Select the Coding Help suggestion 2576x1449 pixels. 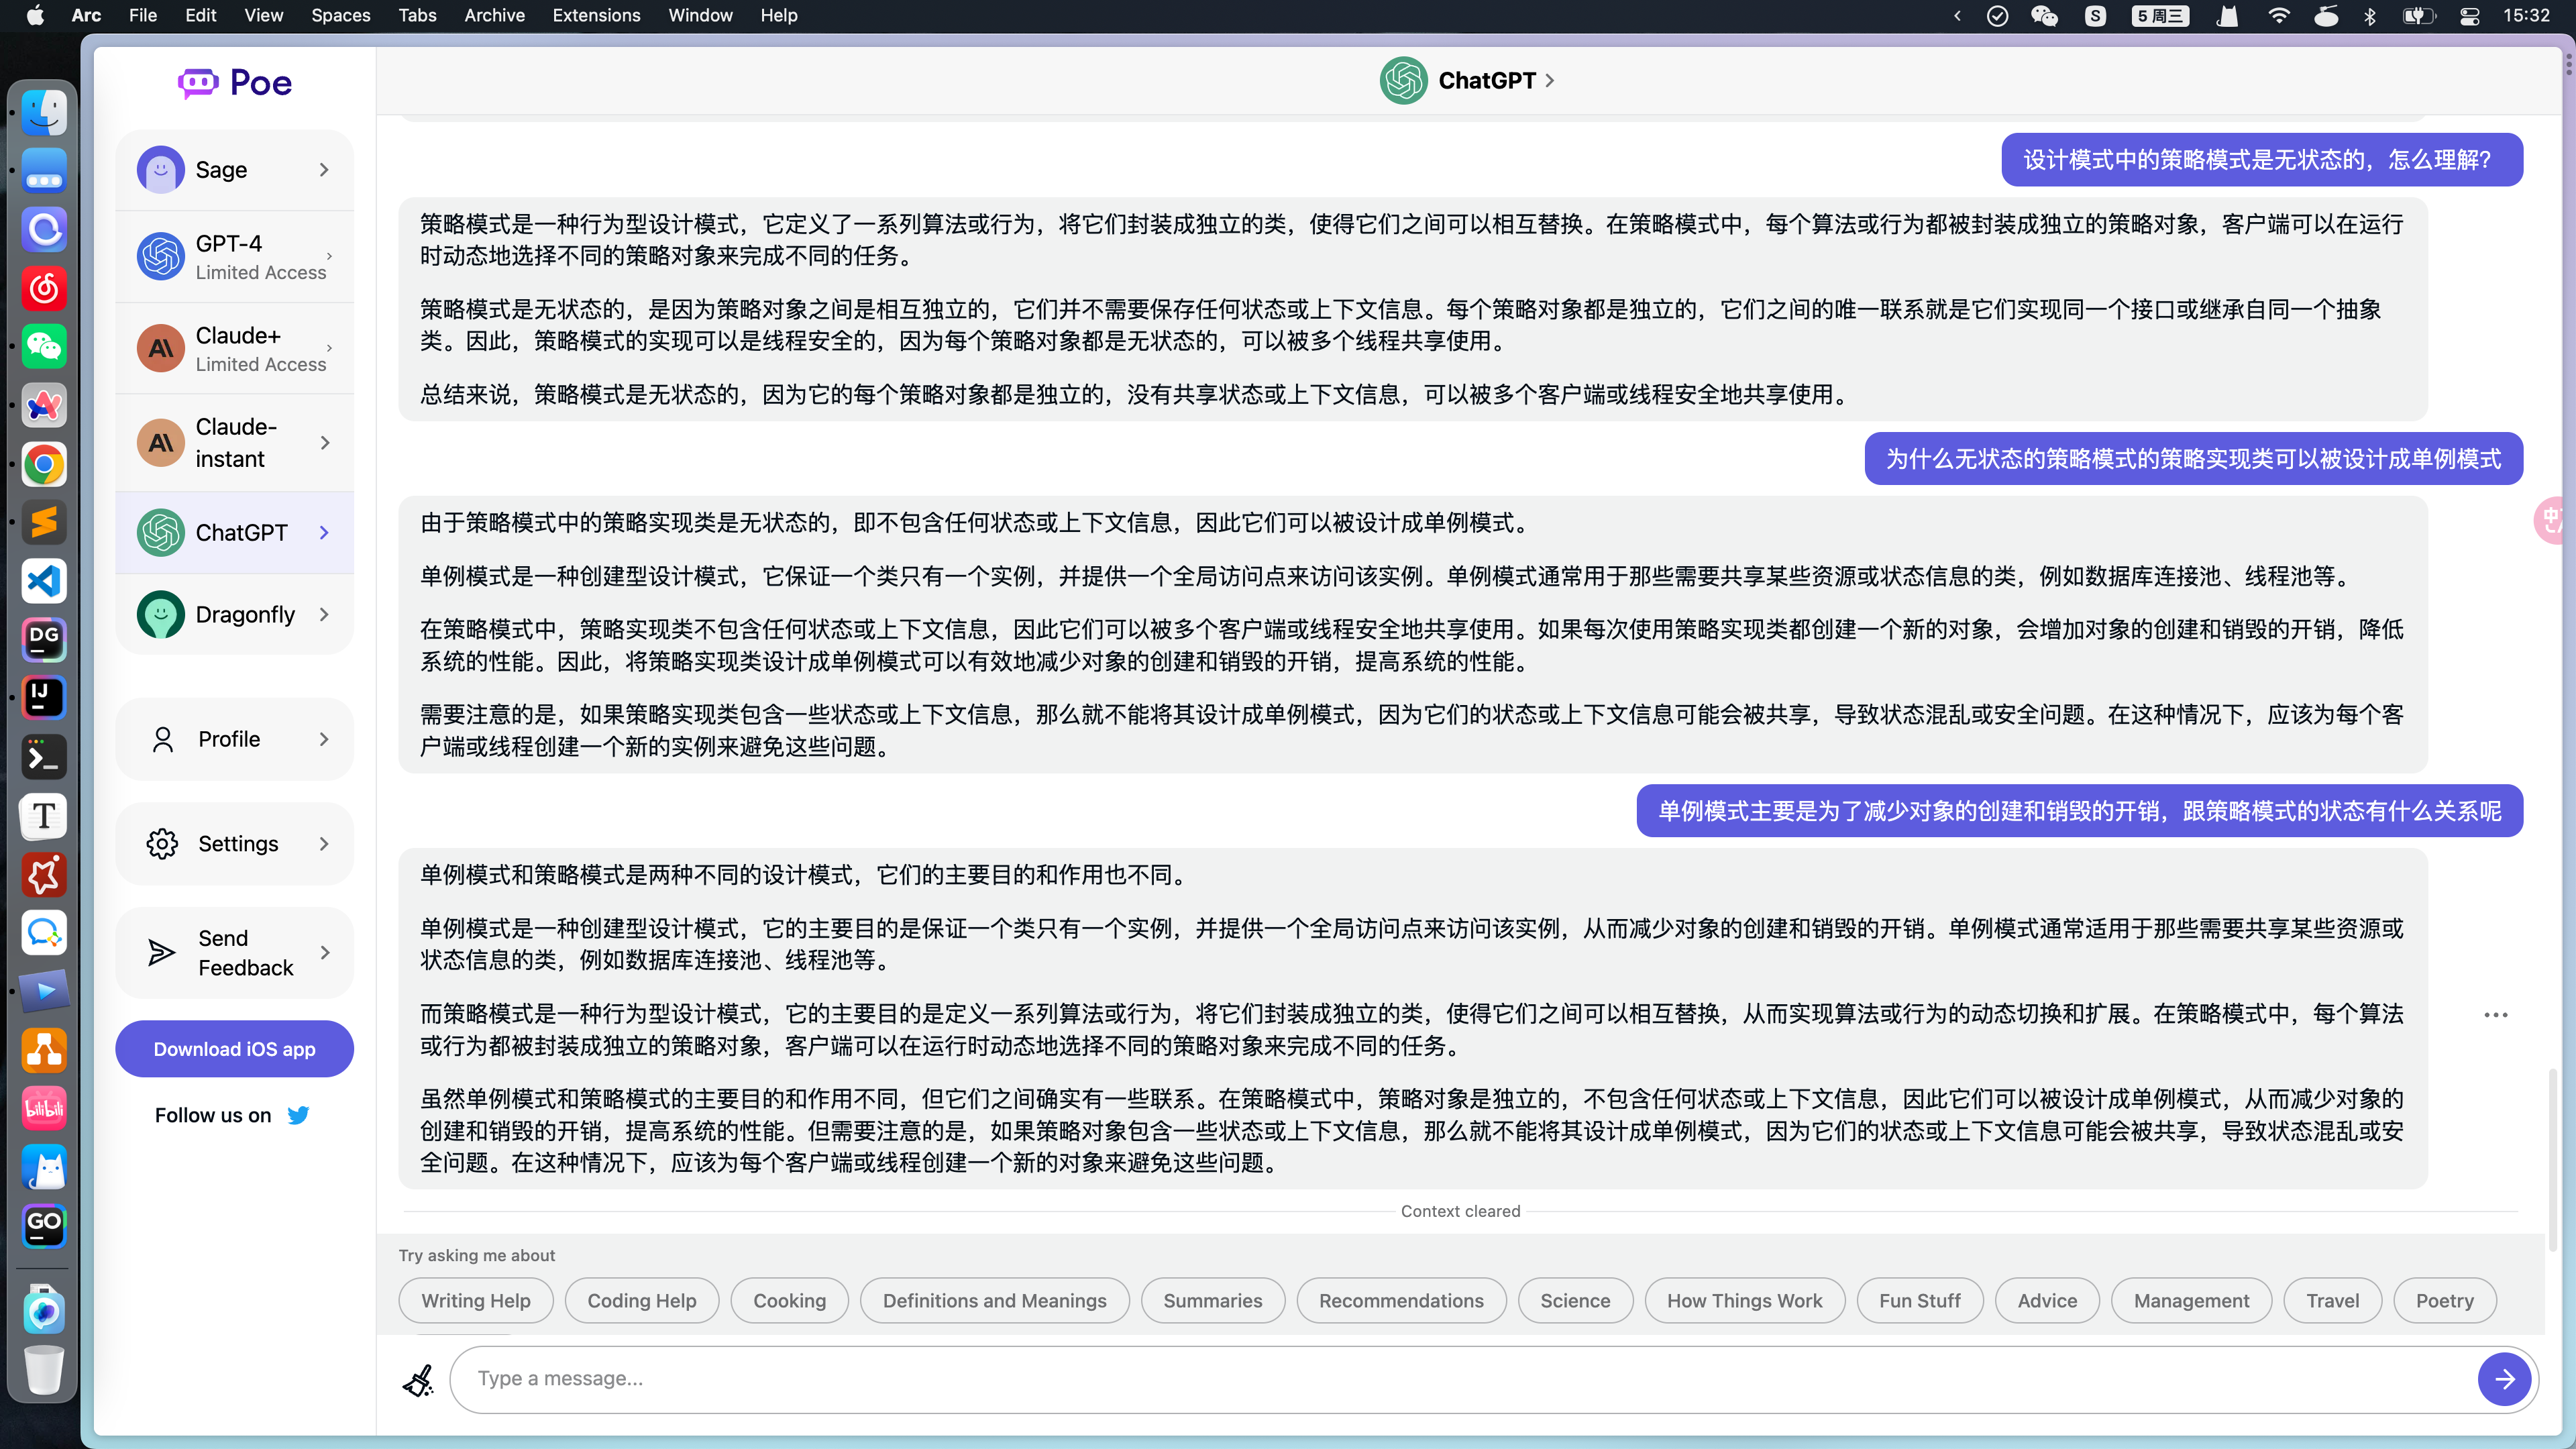[x=641, y=1301]
